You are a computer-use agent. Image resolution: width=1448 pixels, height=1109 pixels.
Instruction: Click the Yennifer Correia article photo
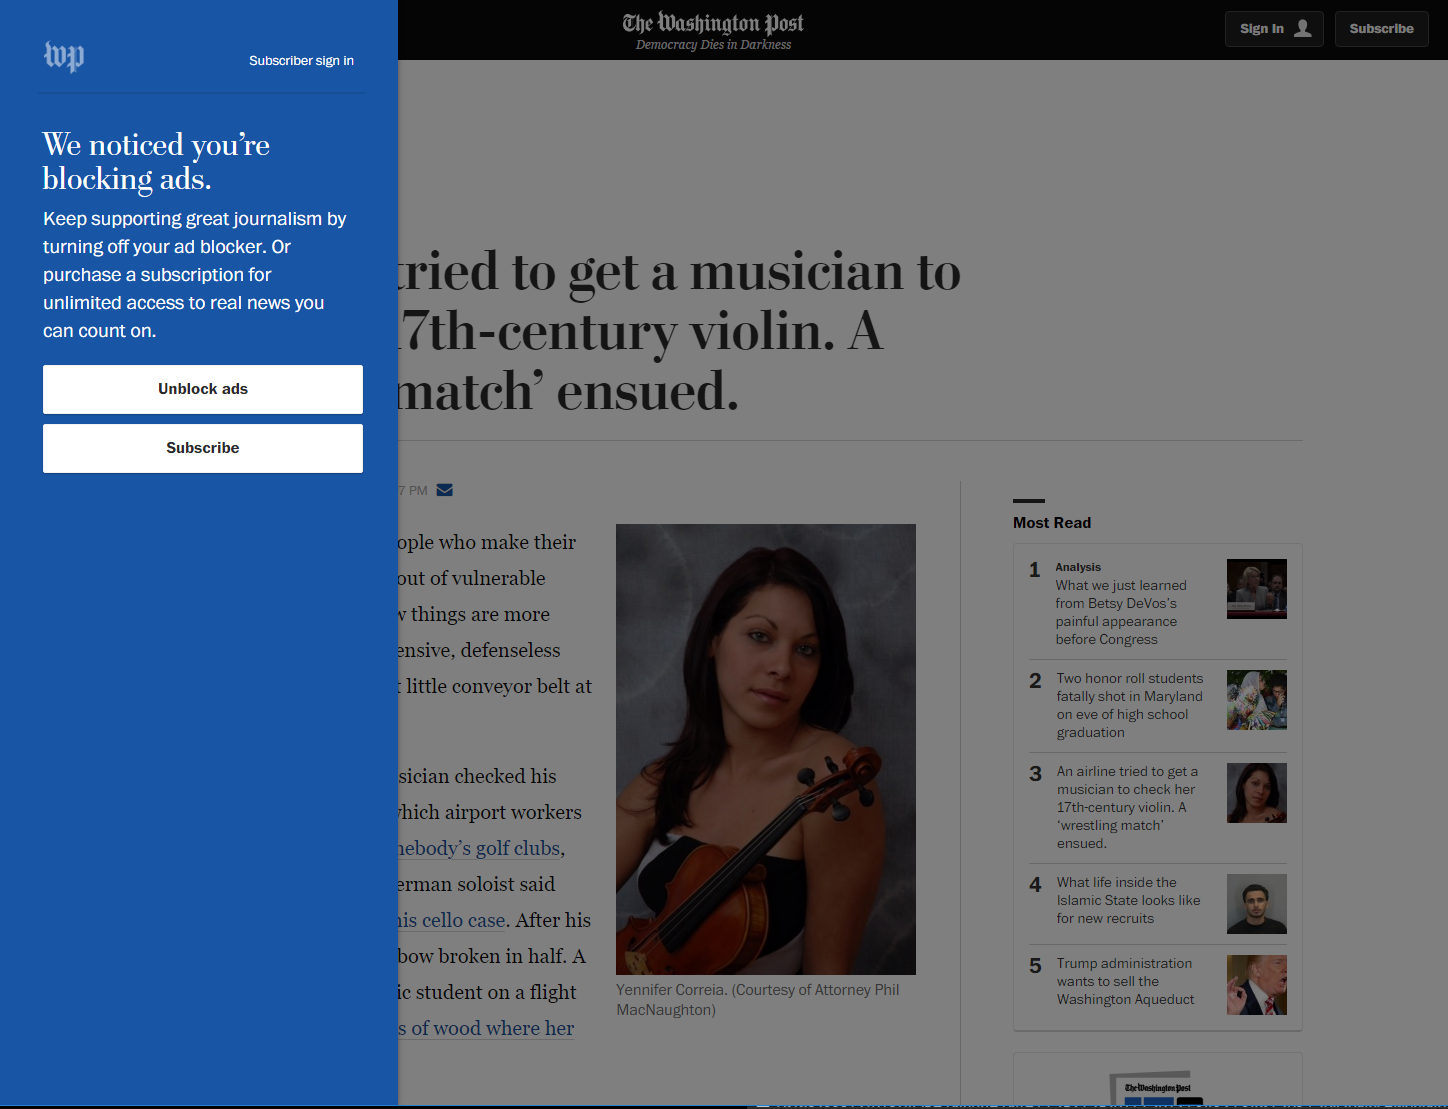click(x=765, y=749)
